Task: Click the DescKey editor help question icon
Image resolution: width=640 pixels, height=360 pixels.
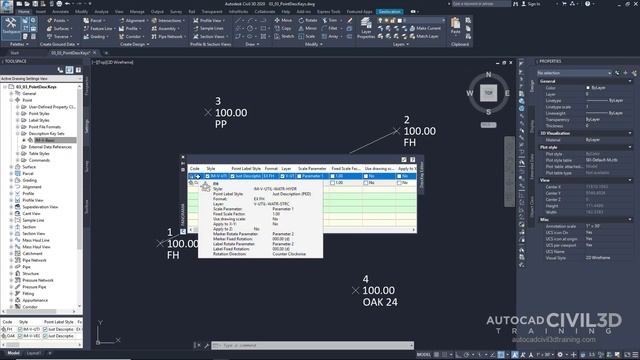Action: (x=413, y=160)
